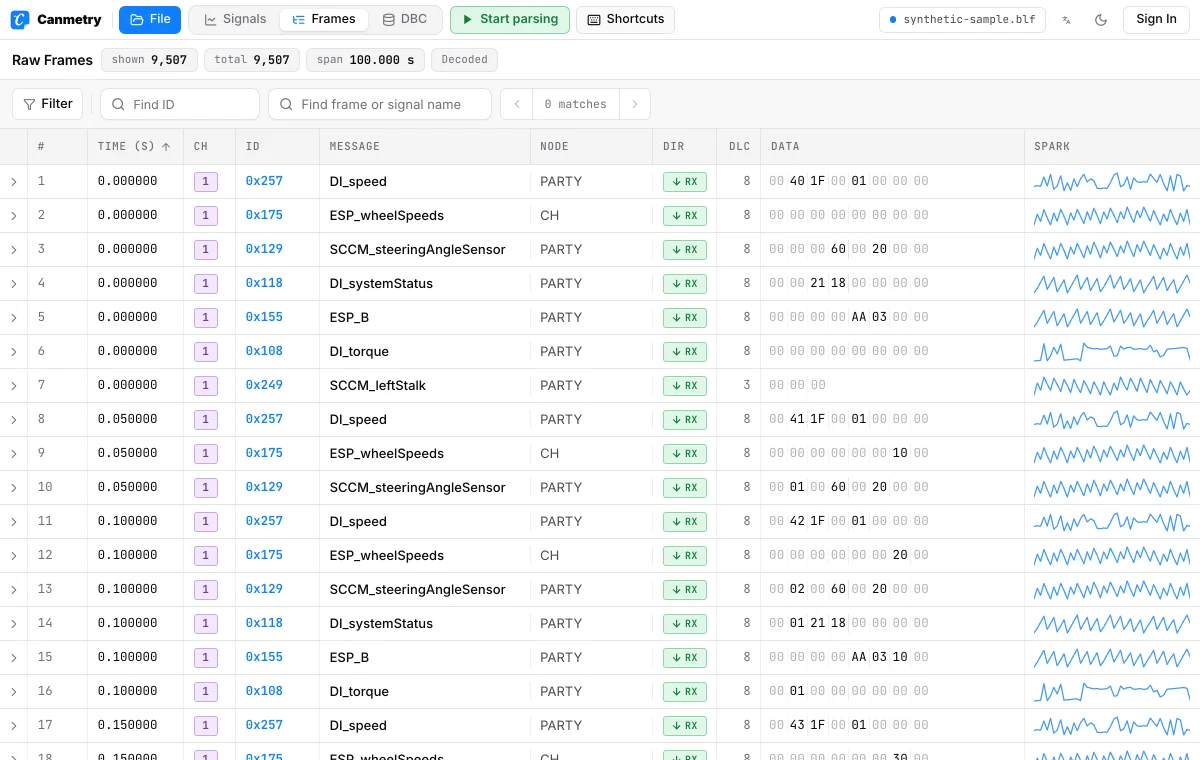Open ID 0x257 link in row 1
1200x760 pixels.
pyautogui.click(x=264, y=182)
